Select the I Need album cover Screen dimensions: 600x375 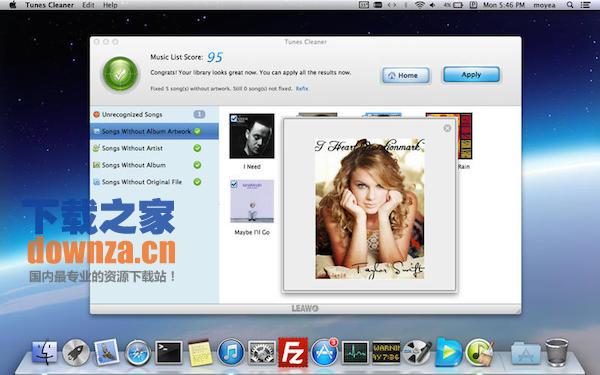click(252, 136)
